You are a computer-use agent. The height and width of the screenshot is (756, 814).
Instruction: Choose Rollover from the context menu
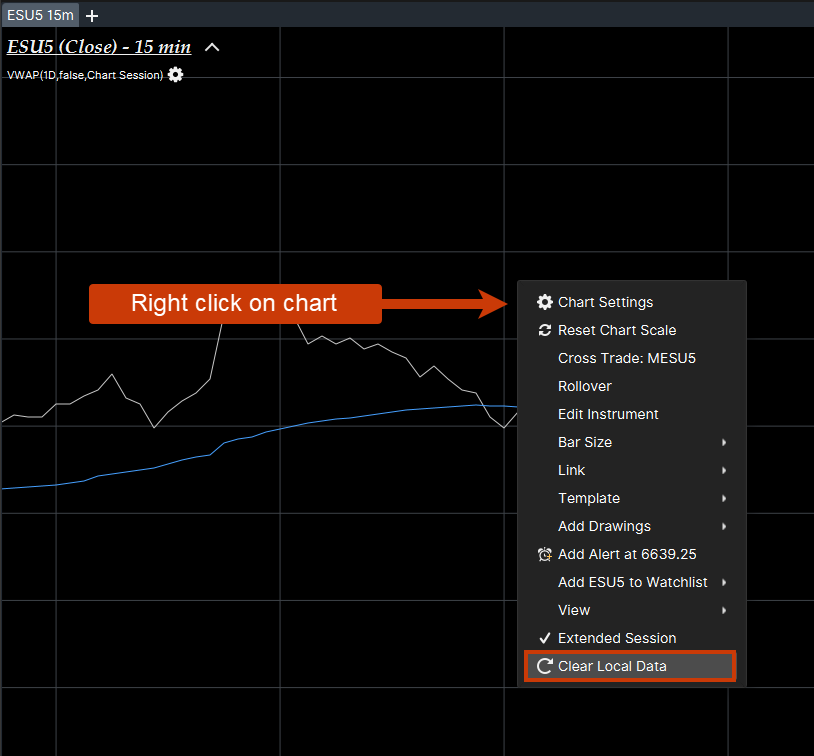(584, 386)
